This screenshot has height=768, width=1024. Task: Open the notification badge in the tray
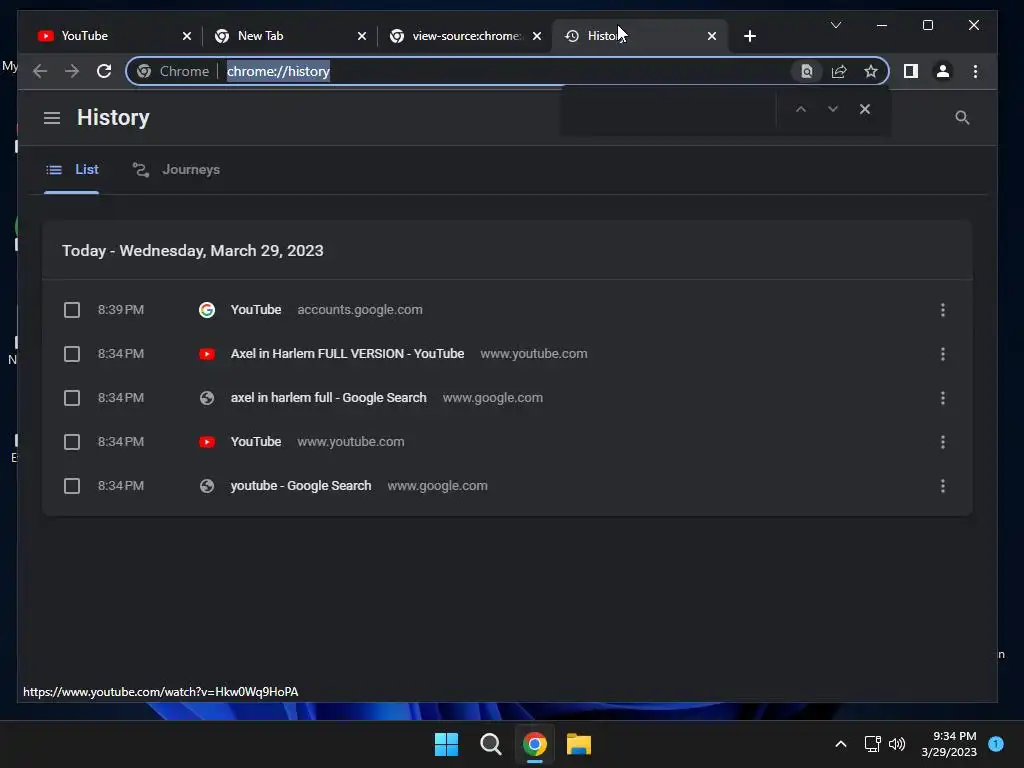click(995, 744)
